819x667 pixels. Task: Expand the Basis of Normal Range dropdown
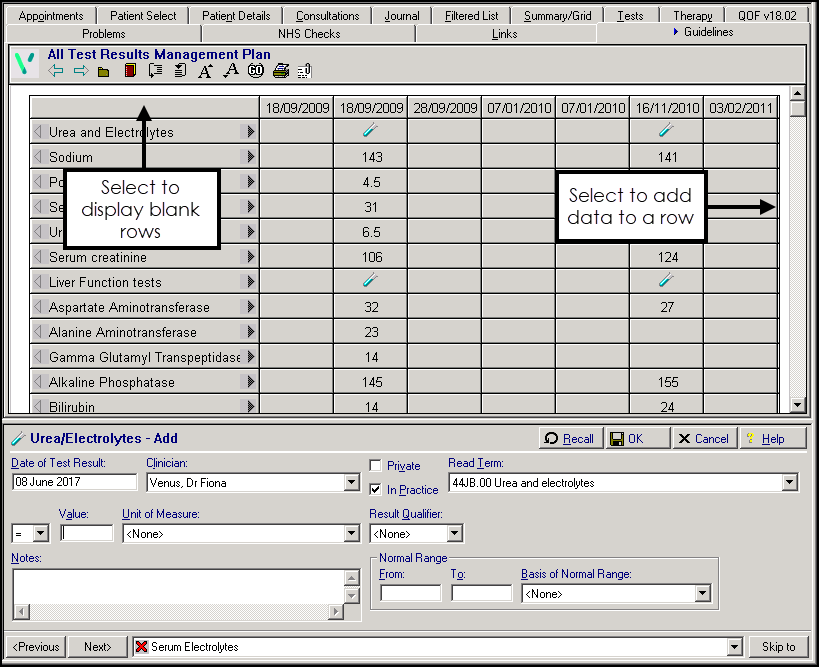pyautogui.click(x=702, y=594)
